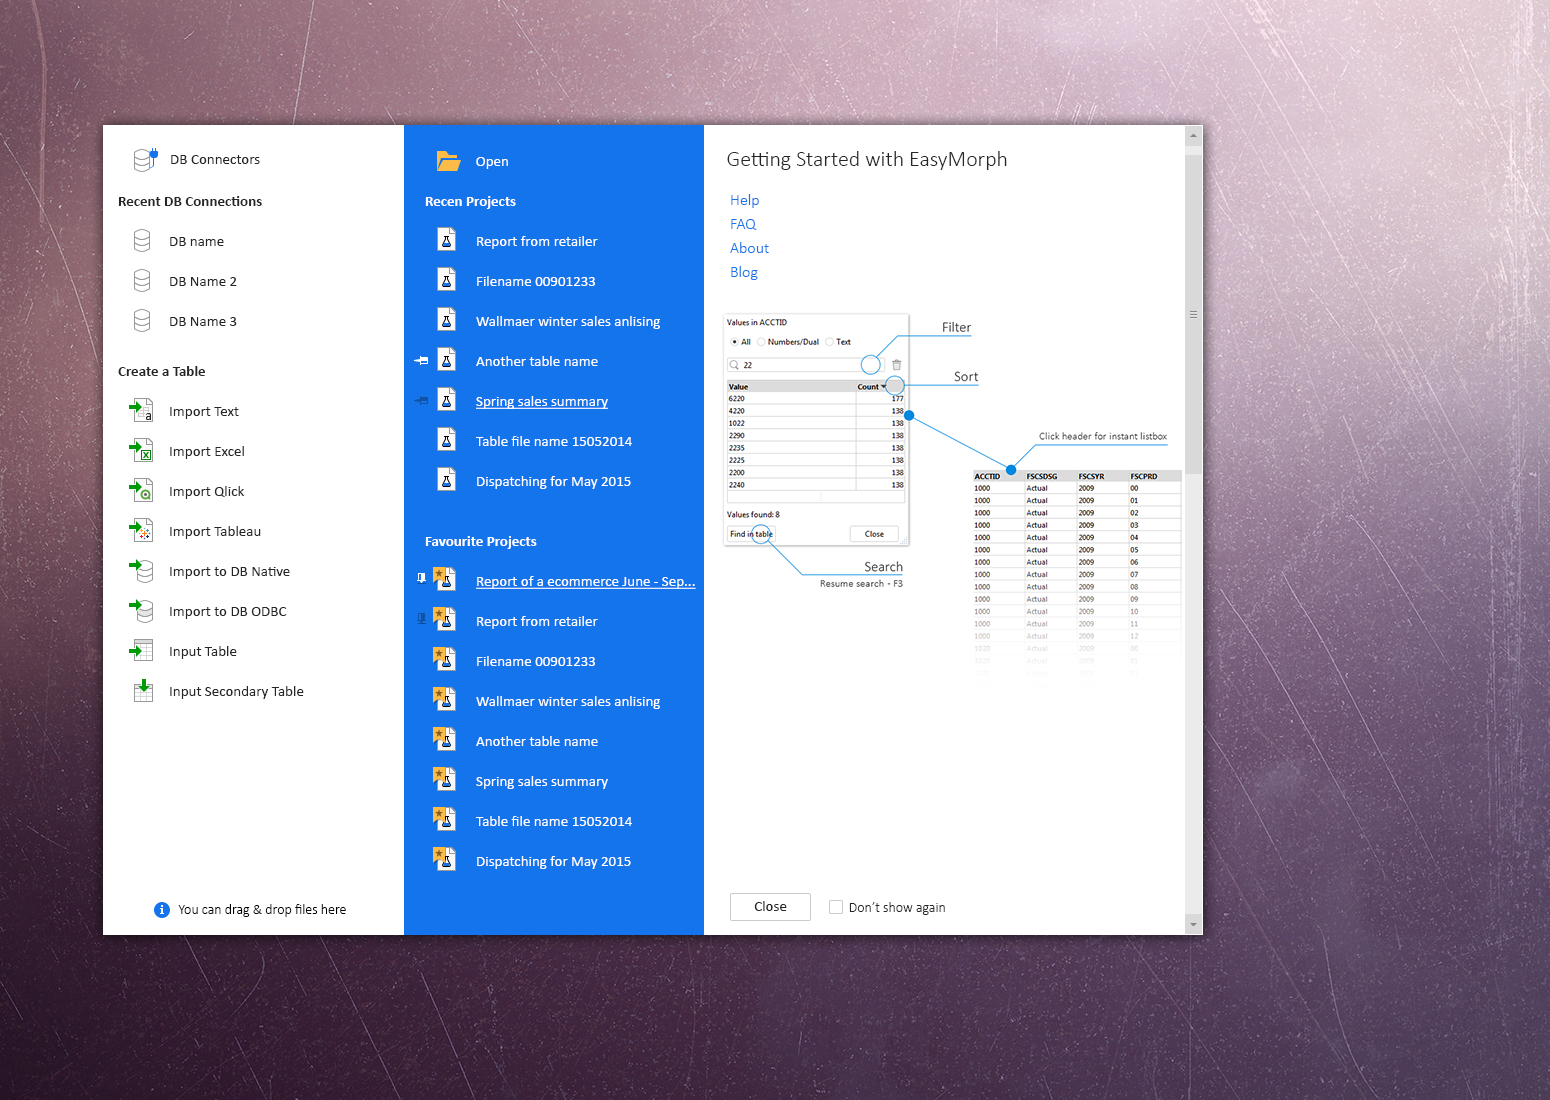Click the pin icon beside Spring sales summary

click(x=421, y=401)
